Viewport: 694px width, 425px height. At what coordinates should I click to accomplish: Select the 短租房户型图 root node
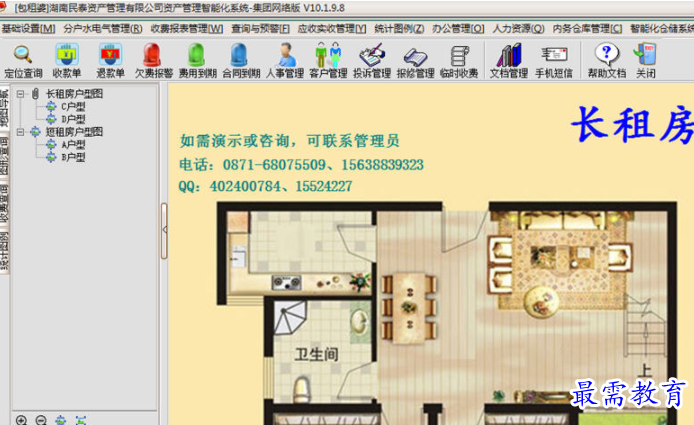tap(74, 132)
